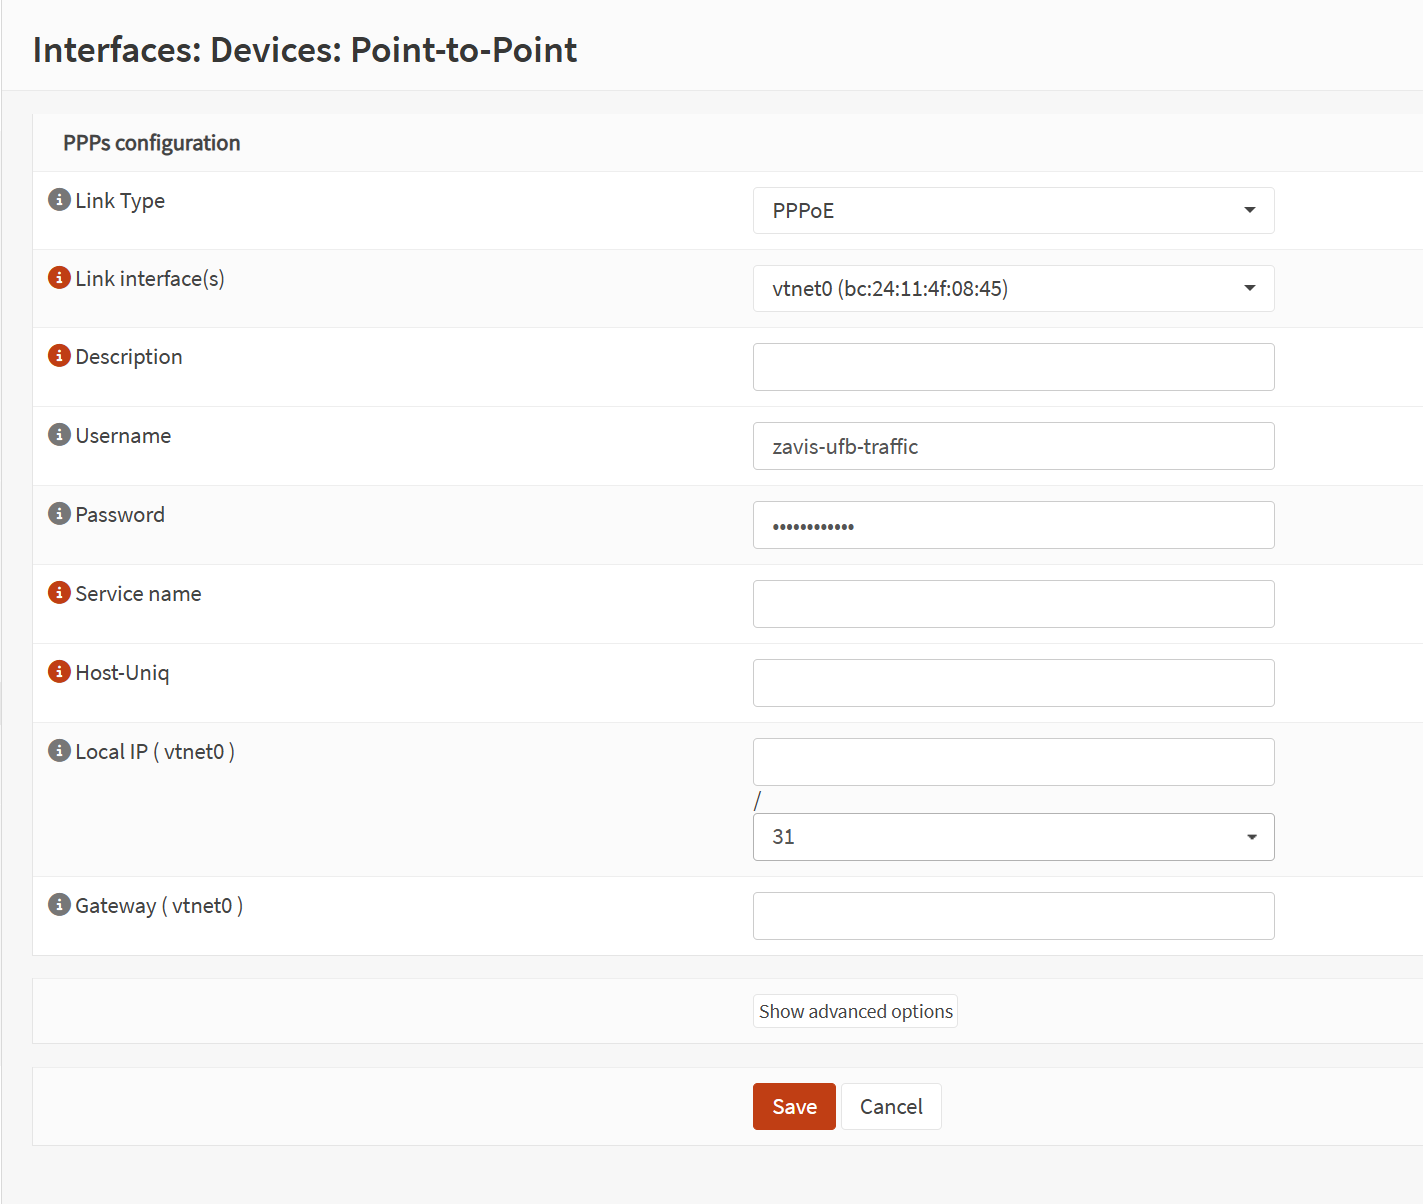Click the Link interface(s) help icon

(x=59, y=278)
